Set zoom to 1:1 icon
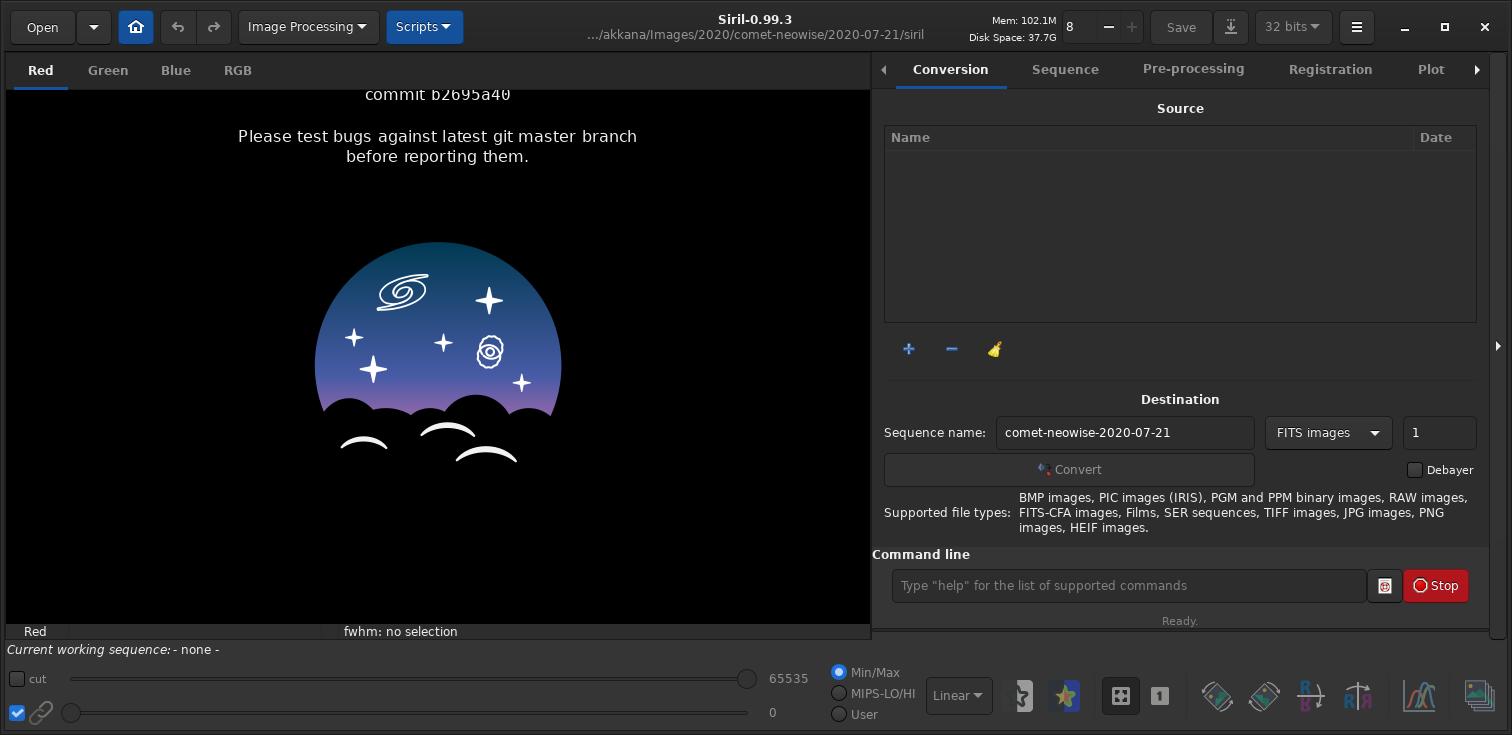The image size is (1512, 735). pos(1160,696)
